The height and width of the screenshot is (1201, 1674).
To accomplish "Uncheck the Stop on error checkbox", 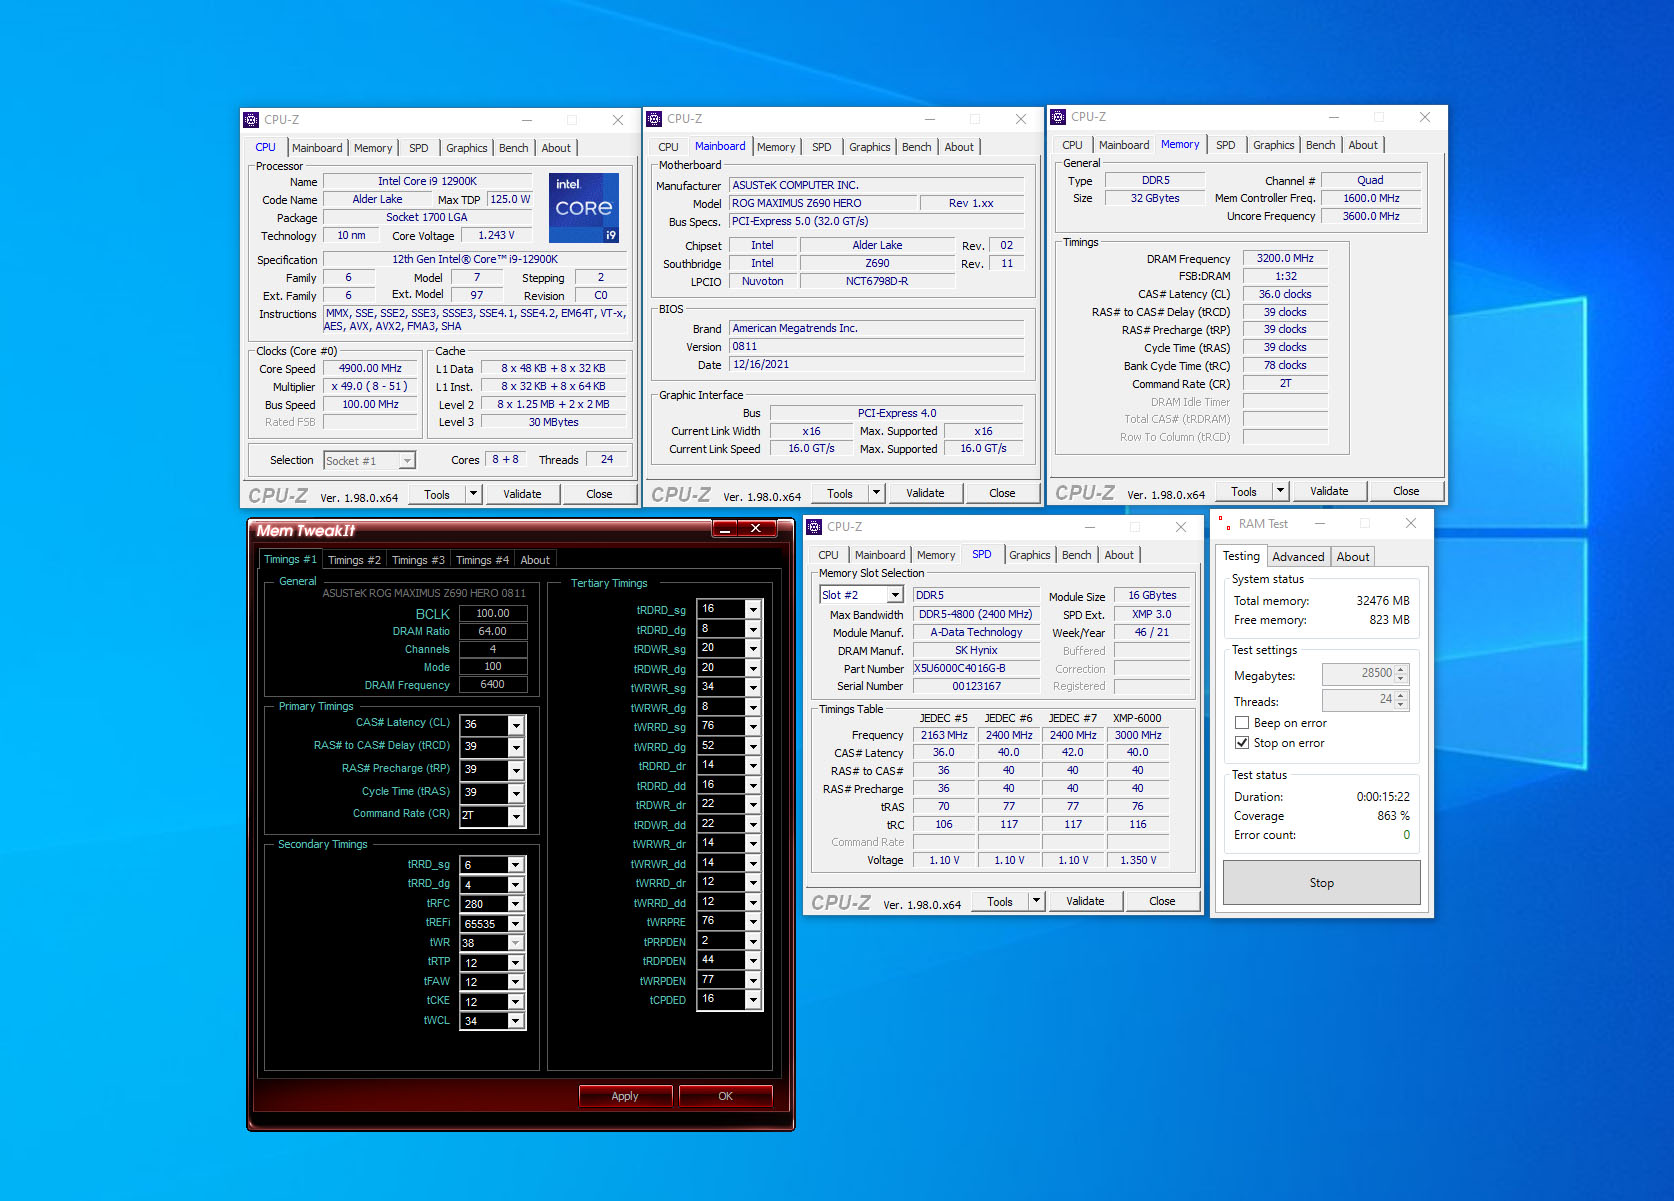I will [x=1242, y=743].
